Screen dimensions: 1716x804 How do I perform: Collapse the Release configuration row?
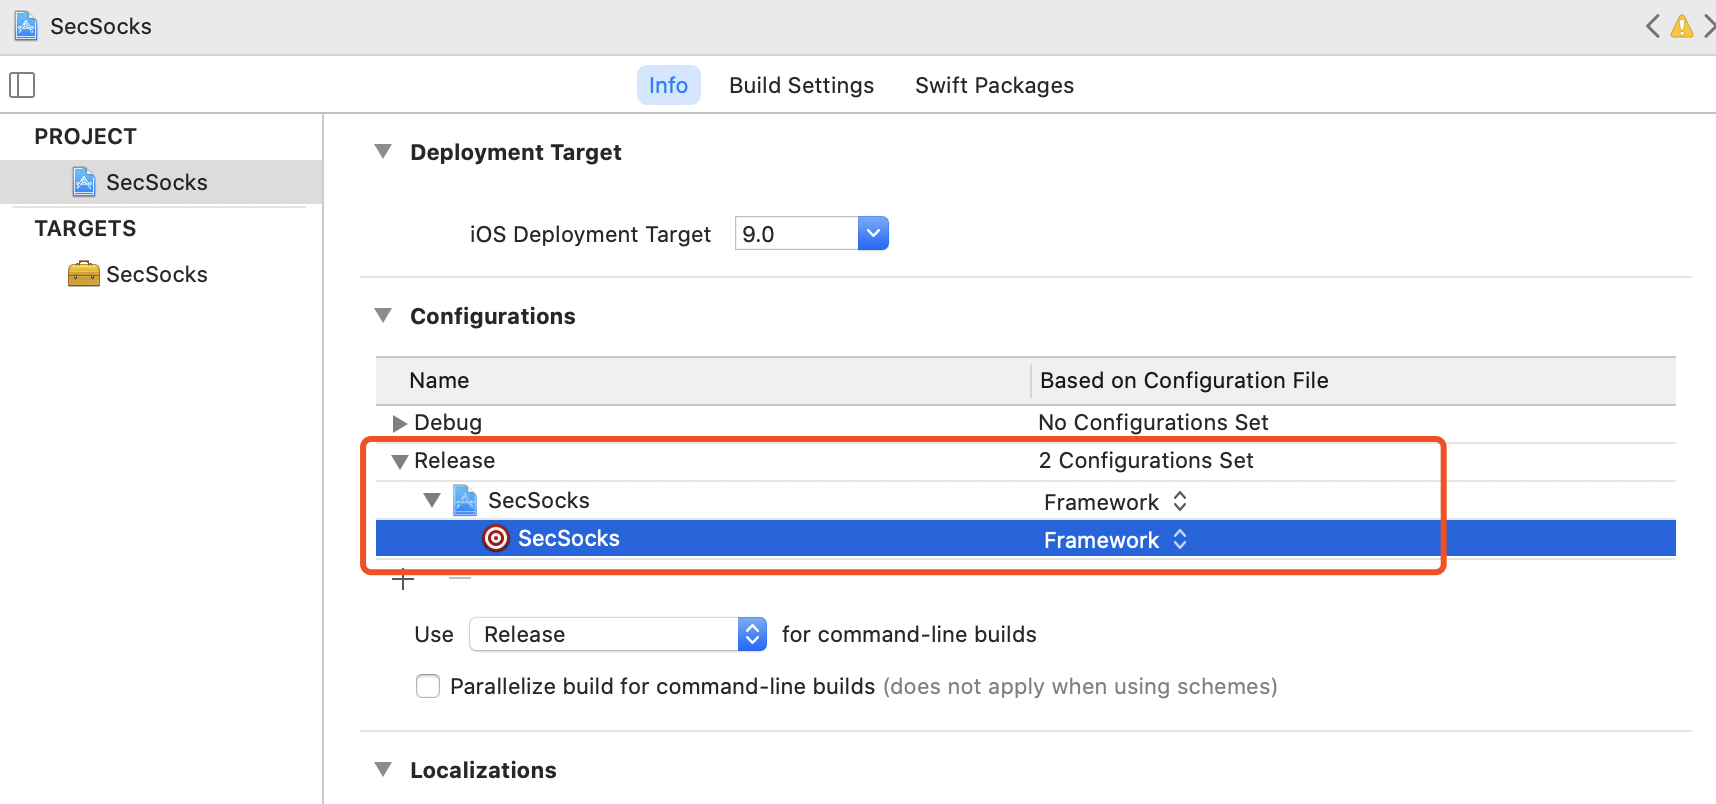tap(400, 461)
